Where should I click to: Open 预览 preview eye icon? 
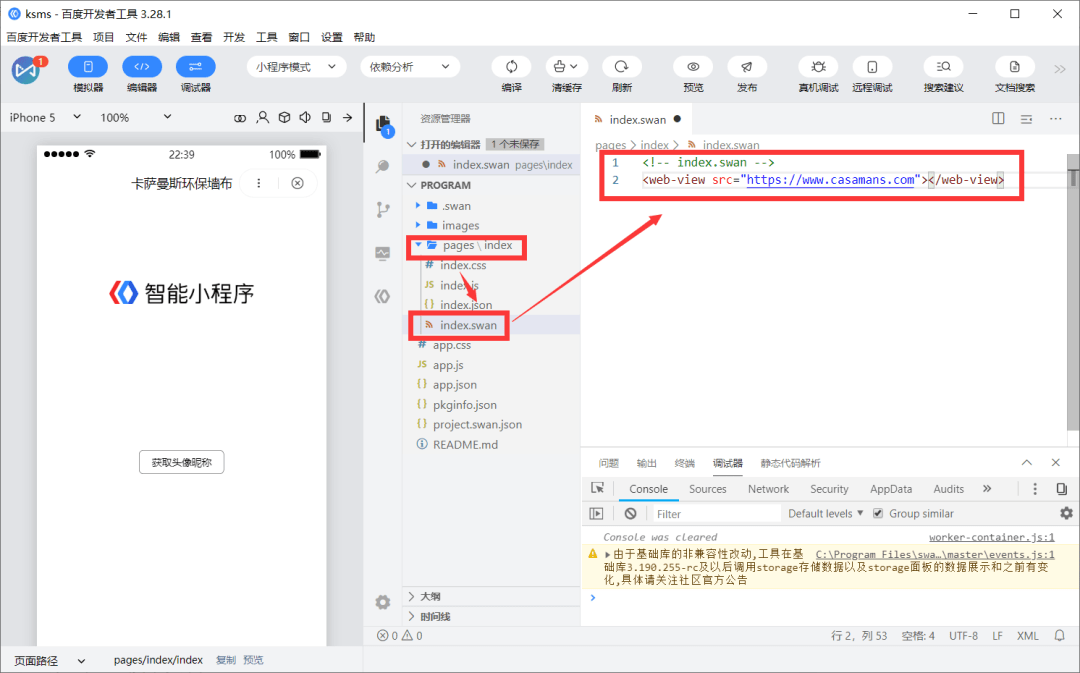(693, 67)
